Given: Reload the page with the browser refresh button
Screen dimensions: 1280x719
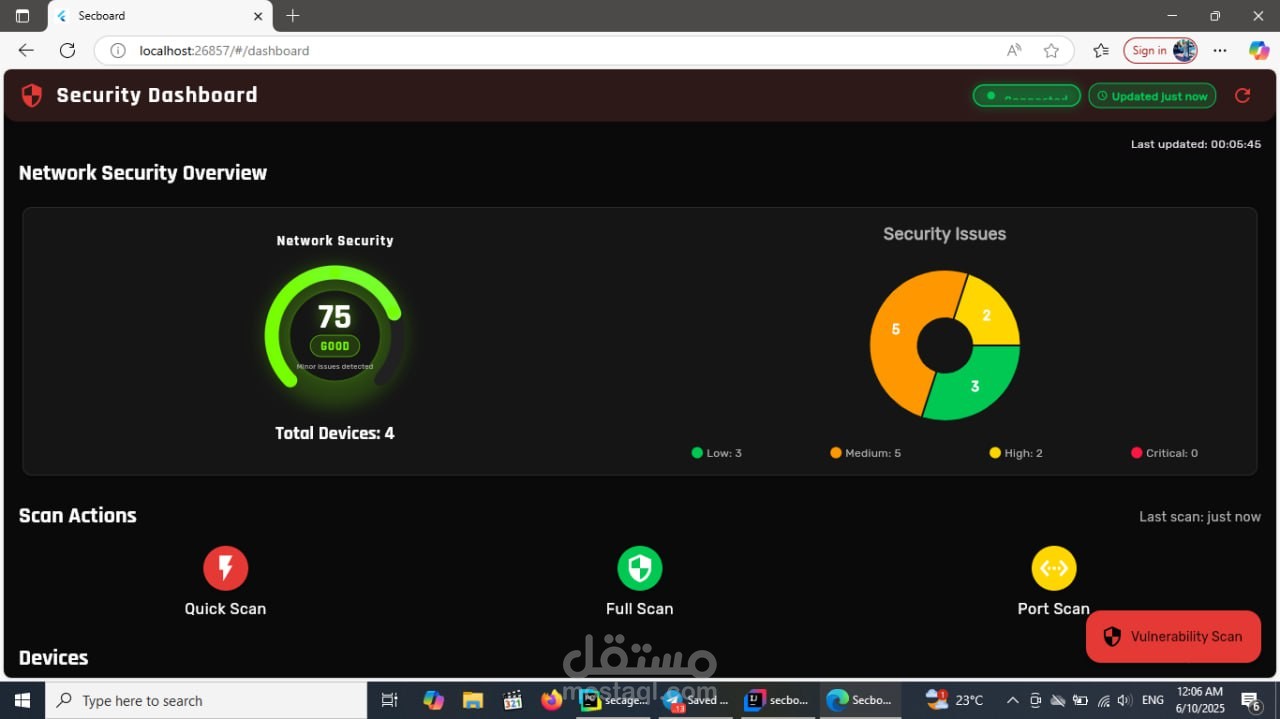Looking at the screenshot, I should [x=67, y=50].
